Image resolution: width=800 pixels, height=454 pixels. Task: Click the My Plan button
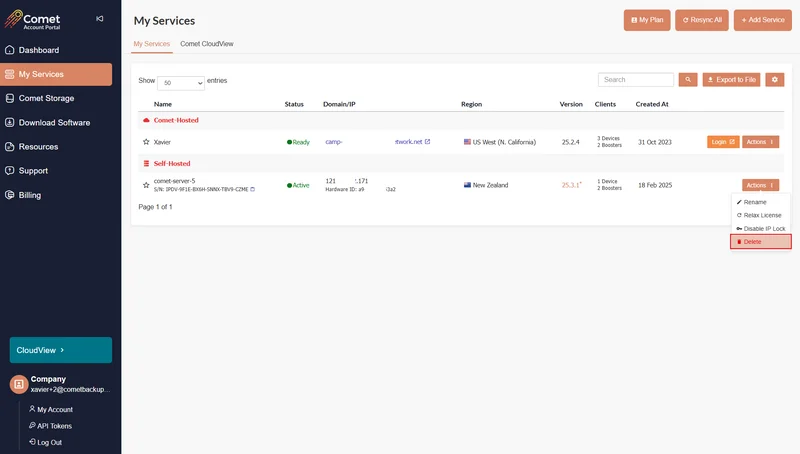(647, 20)
